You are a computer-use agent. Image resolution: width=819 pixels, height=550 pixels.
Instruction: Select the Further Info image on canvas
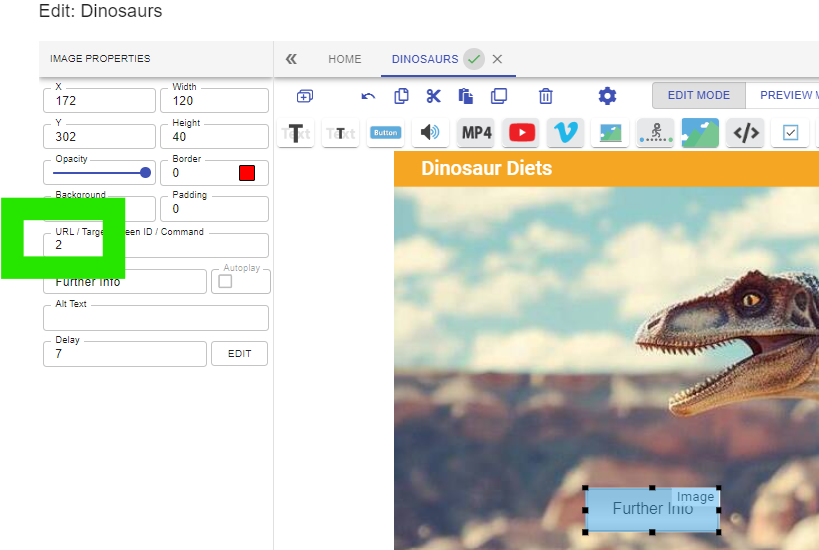click(x=652, y=509)
